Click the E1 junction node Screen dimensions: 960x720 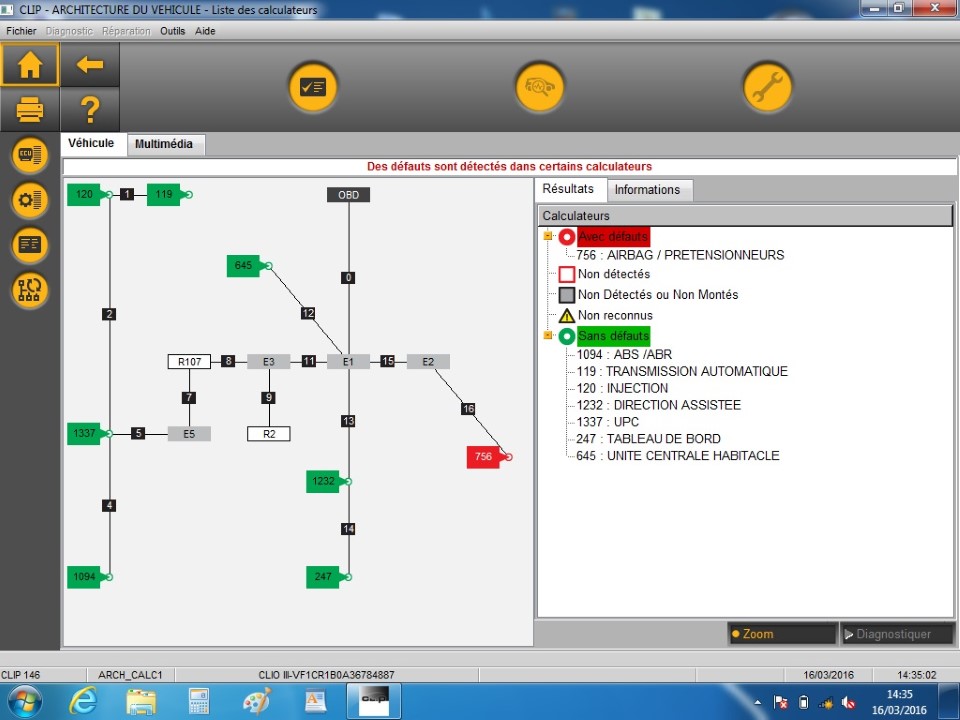[x=348, y=362]
